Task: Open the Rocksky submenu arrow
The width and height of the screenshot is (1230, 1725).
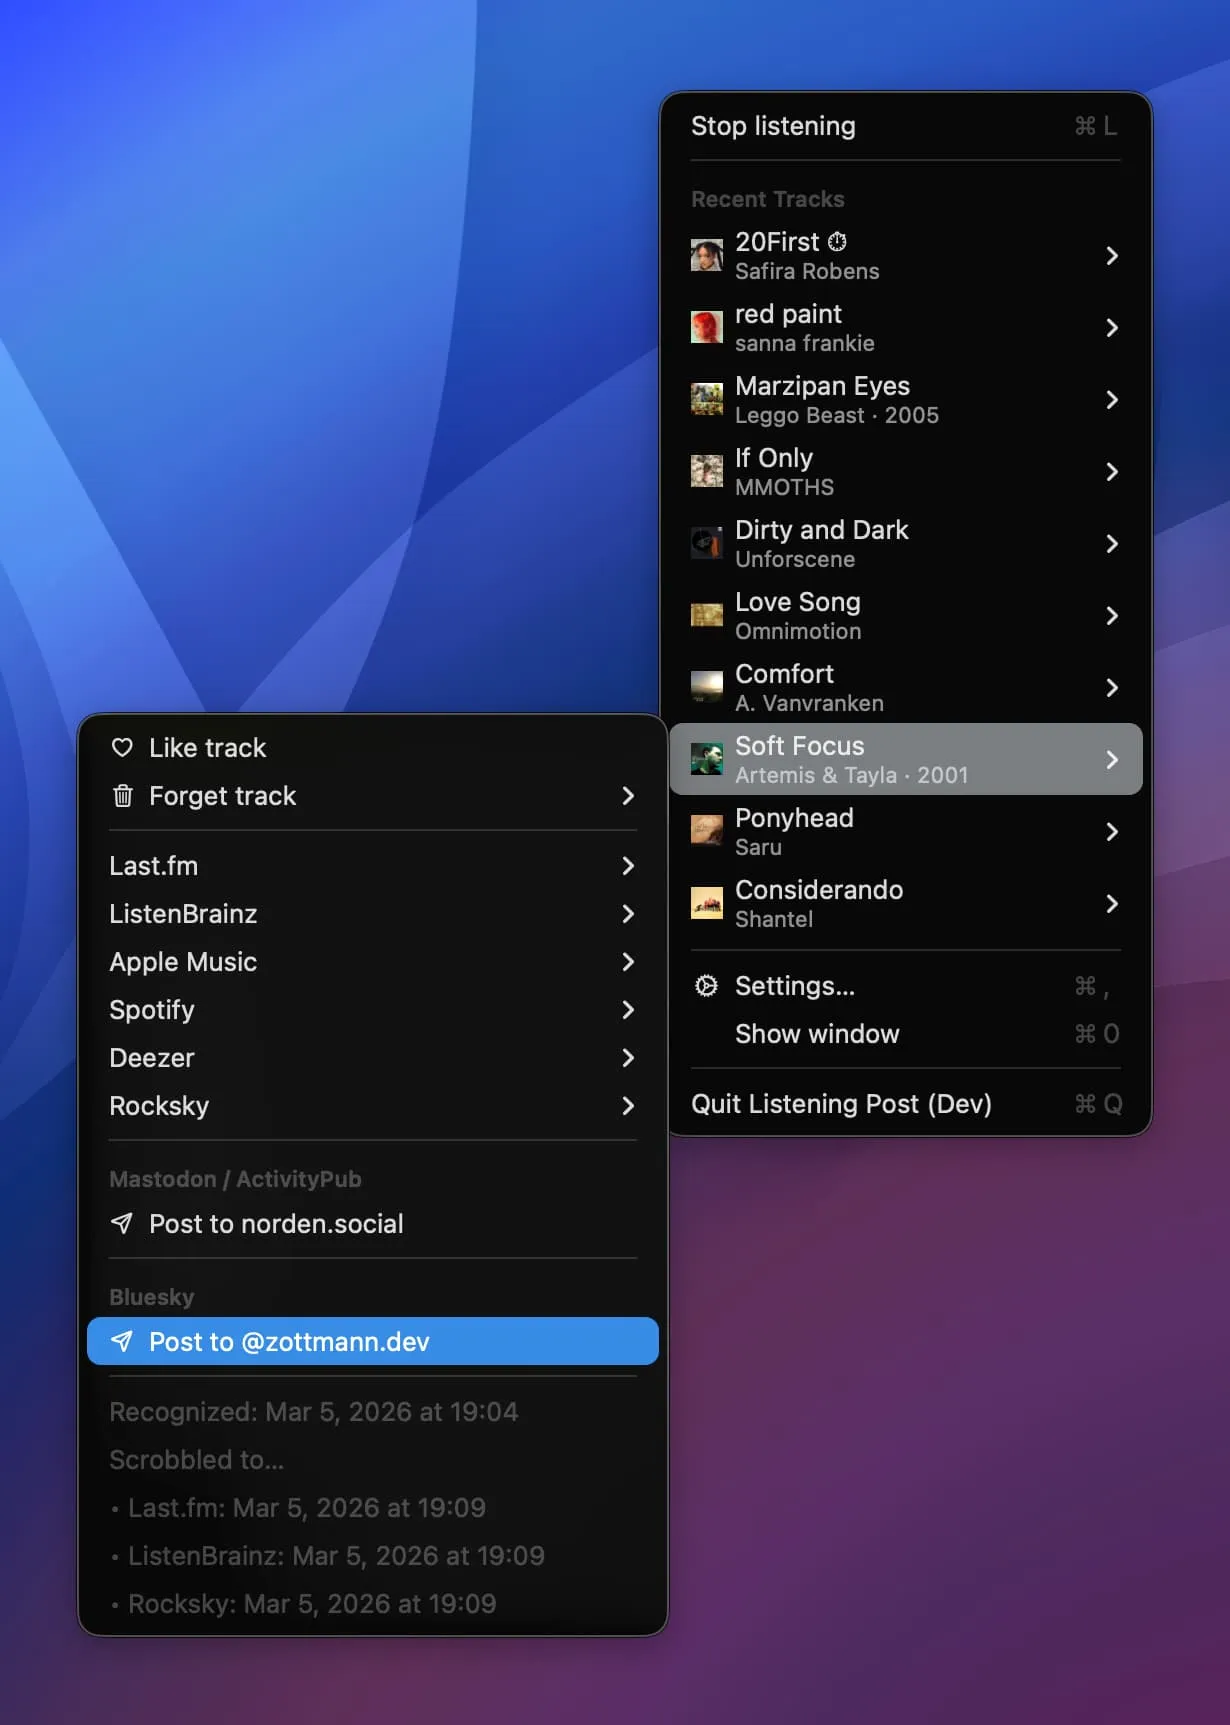Action: [x=628, y=1106]
